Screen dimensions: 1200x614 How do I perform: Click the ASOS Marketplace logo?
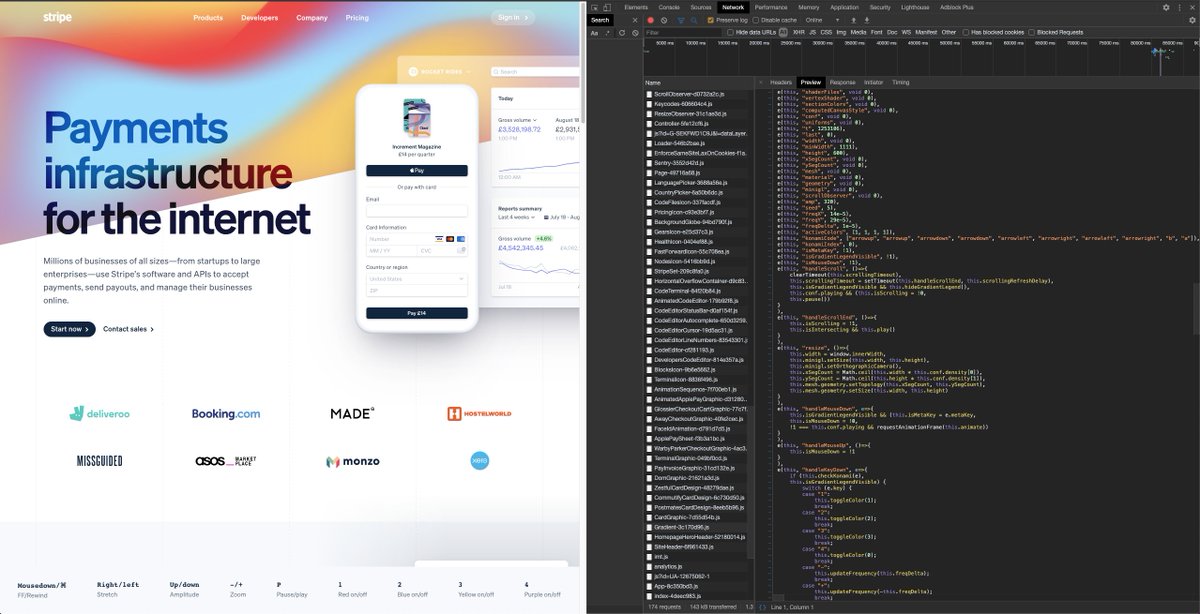226,461
